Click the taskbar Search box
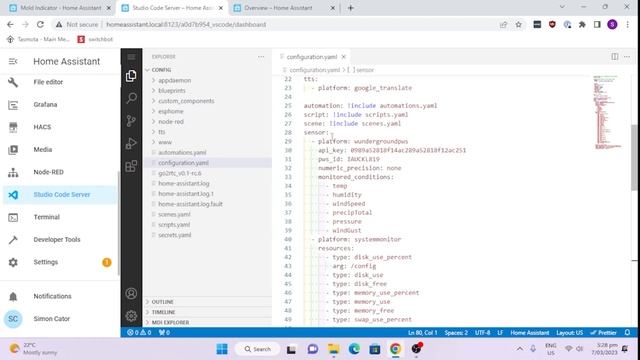This screenshot has height=360, width=640. click(257, 349)
